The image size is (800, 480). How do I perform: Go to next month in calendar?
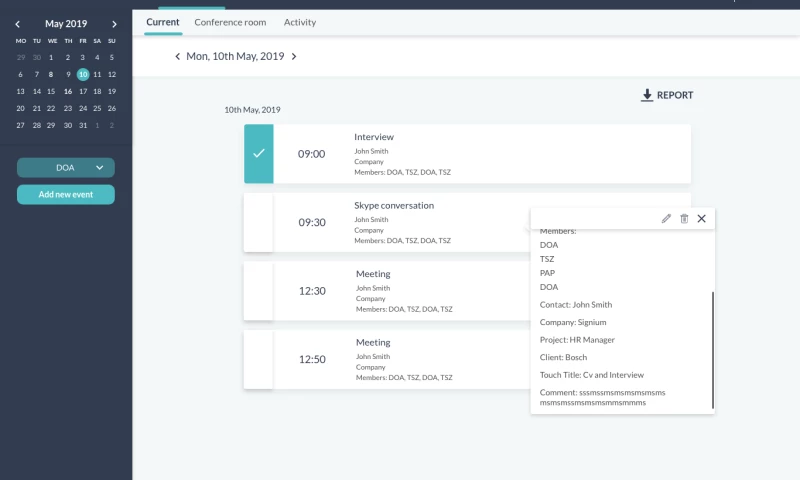(115, 24)
